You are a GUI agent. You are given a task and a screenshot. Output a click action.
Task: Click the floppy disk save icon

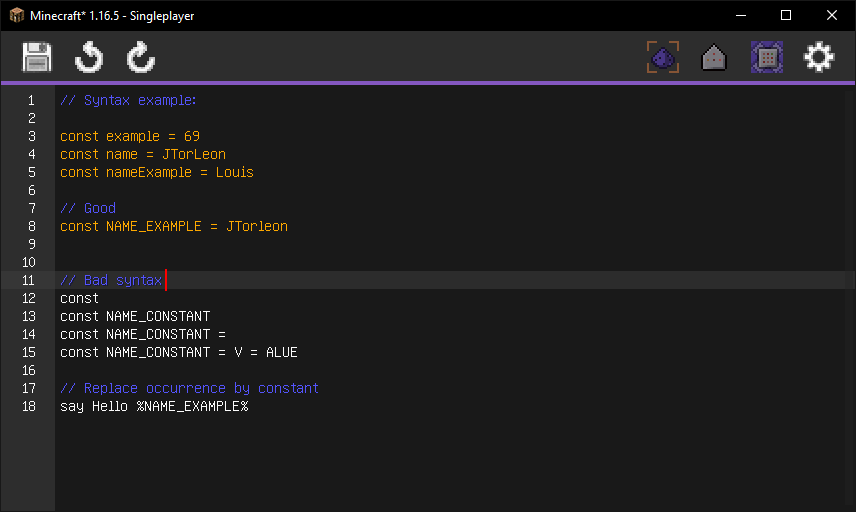37,57
